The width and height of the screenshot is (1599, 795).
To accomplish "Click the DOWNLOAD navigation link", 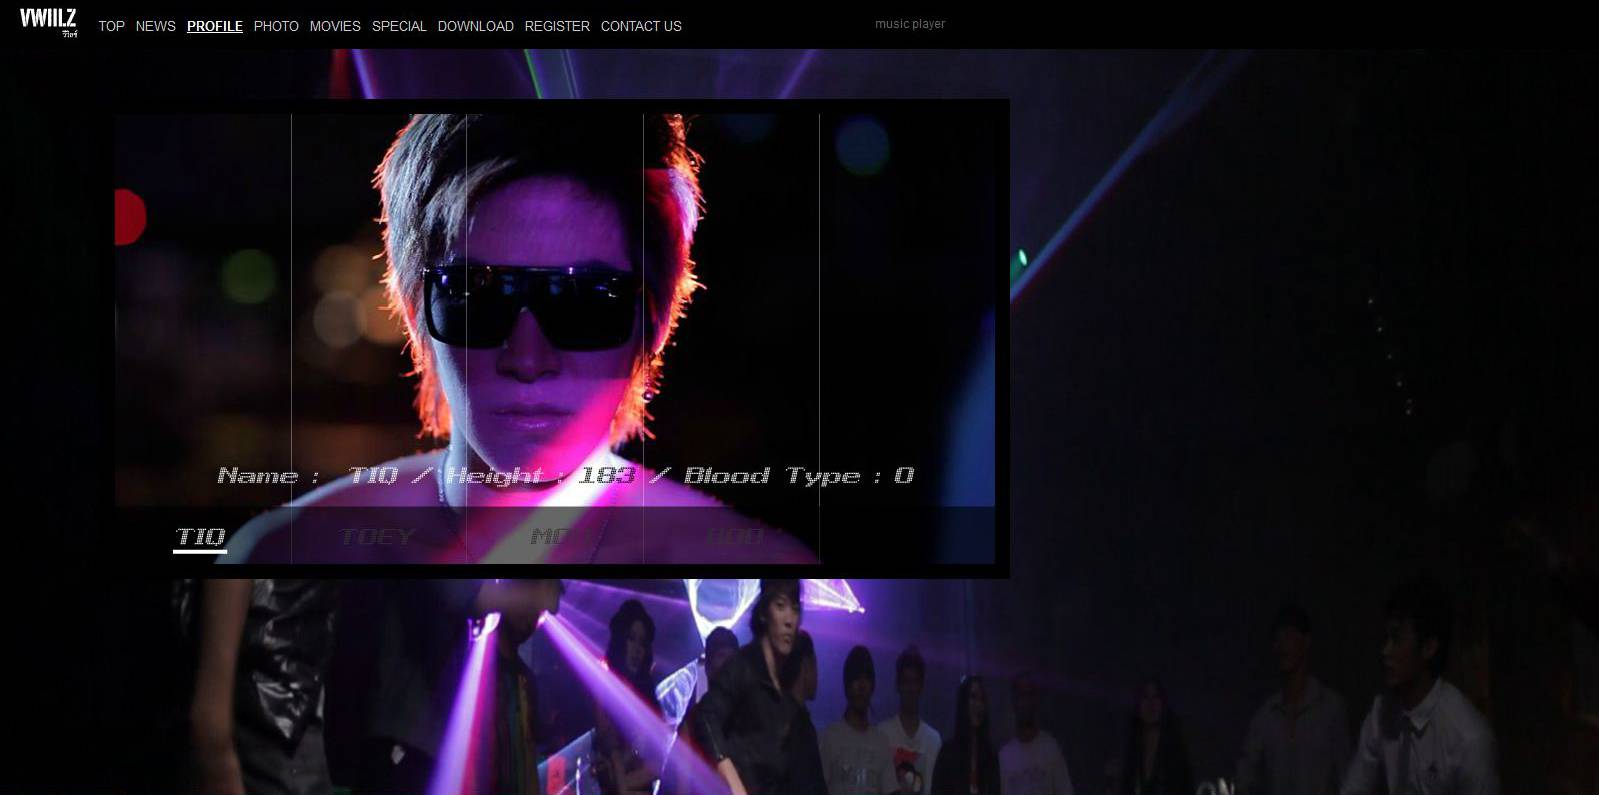I will coord(475,26).
